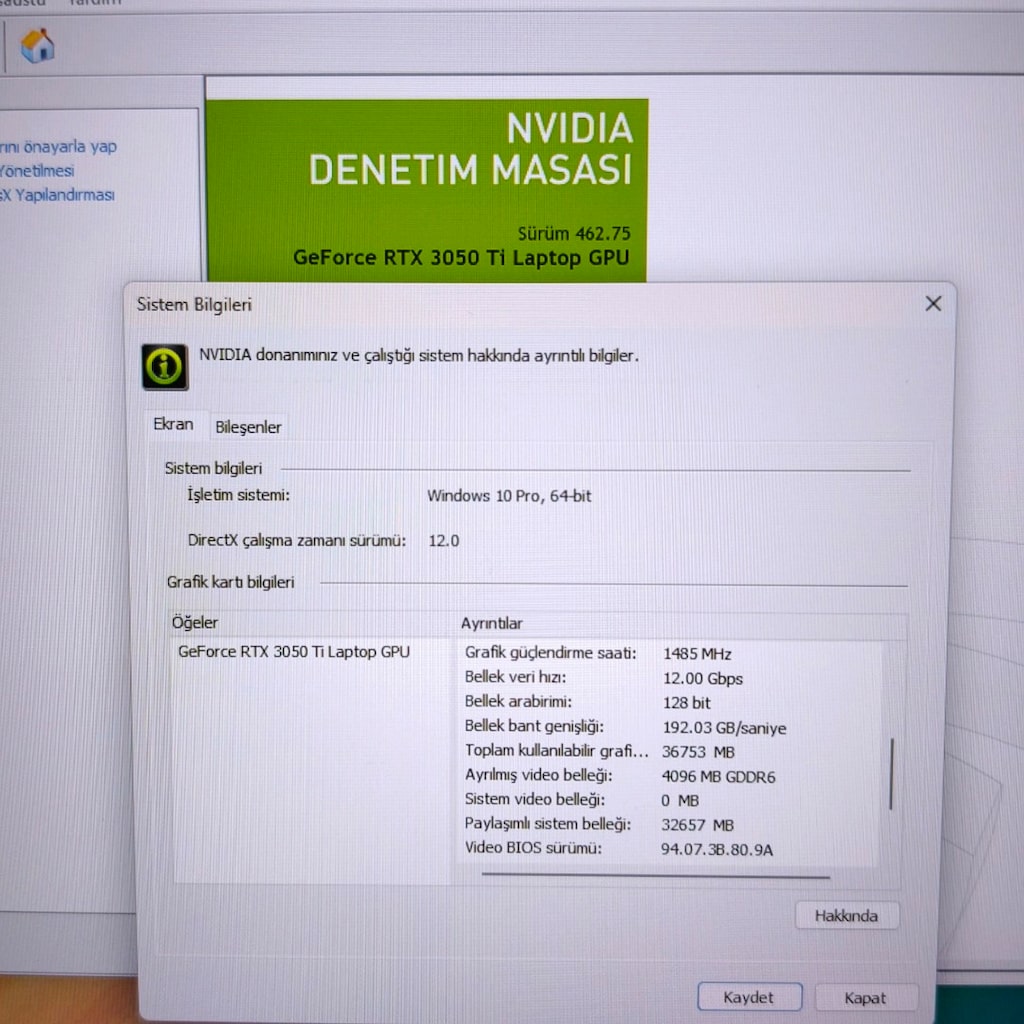Viewport: 1024px width, 1024px height.
Task: Close the Sistem Bilgileri dialog
Action: [x=933, y=303]
